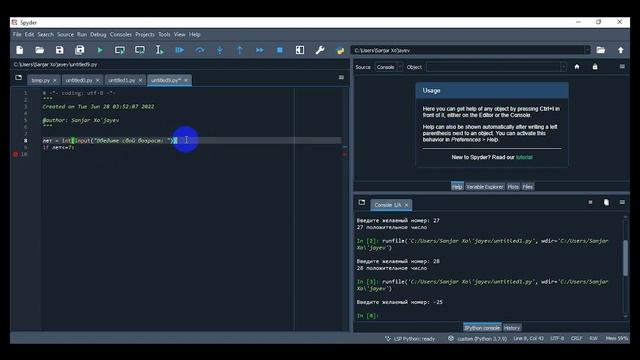Close the temp.py tab
This screenshot has height=360, width=640.
[55, 80]
